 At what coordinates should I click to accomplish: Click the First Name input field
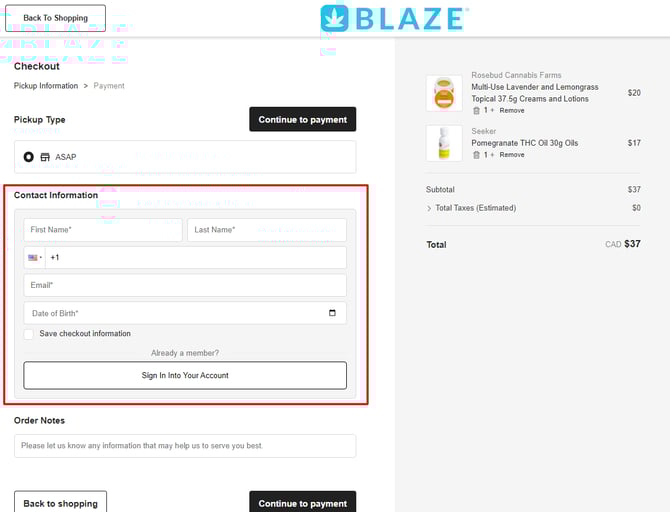pyautogui.click(x=102, y=230)
